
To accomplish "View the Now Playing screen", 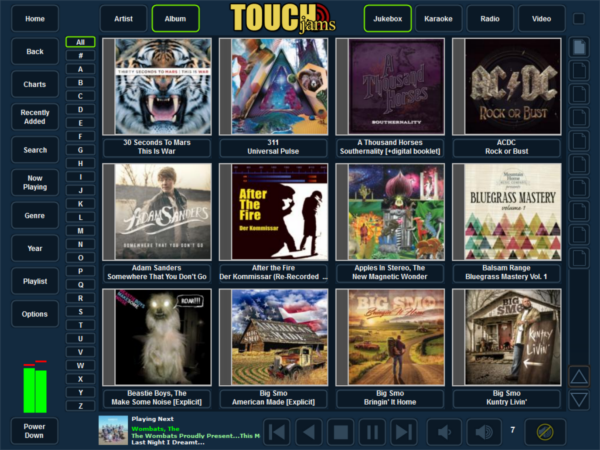I will (x=35, y=183).
